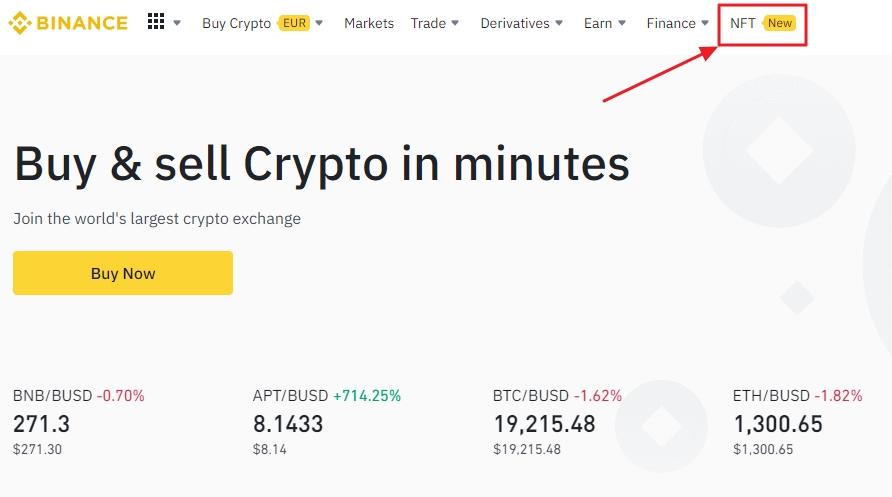
Task: Open the Derivatives dropdown menu
Action: click(521, 23)
